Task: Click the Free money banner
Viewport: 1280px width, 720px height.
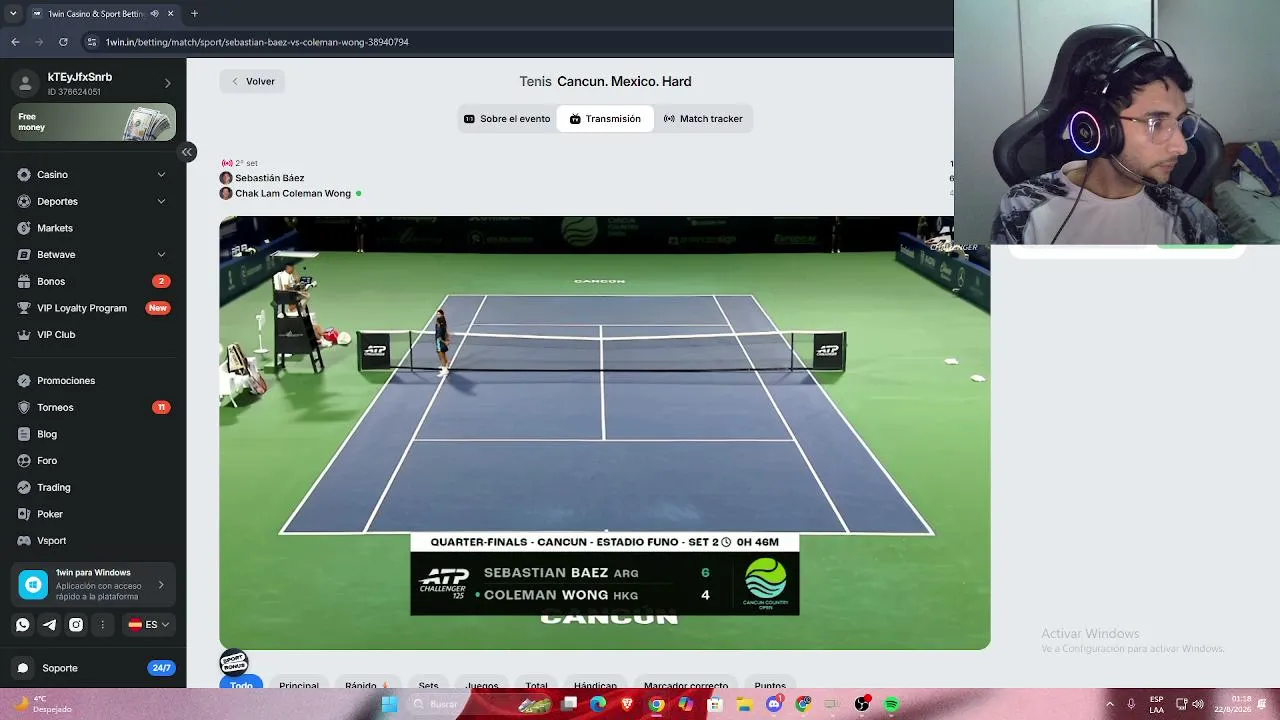Action: [94, 122]
